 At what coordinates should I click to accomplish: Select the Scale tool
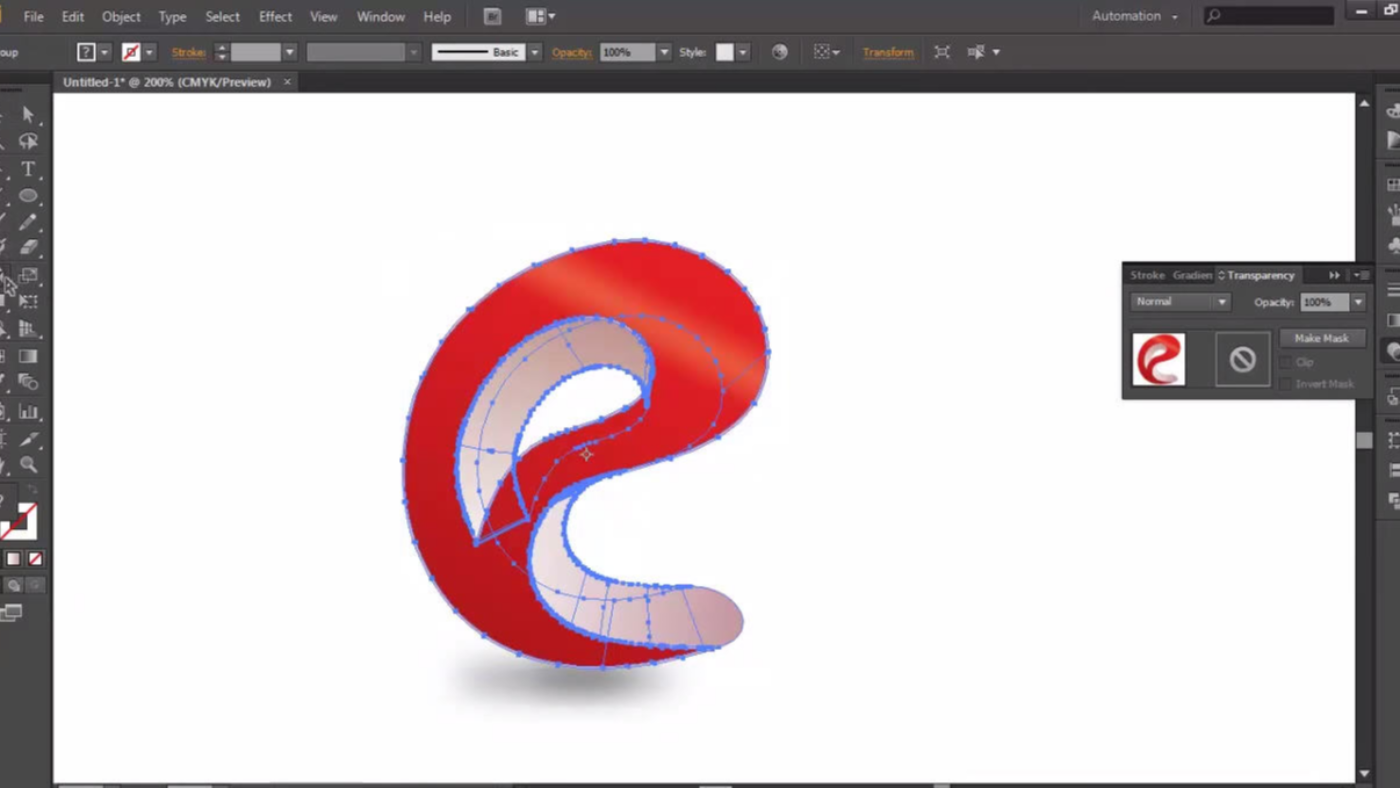coord(28,275)
